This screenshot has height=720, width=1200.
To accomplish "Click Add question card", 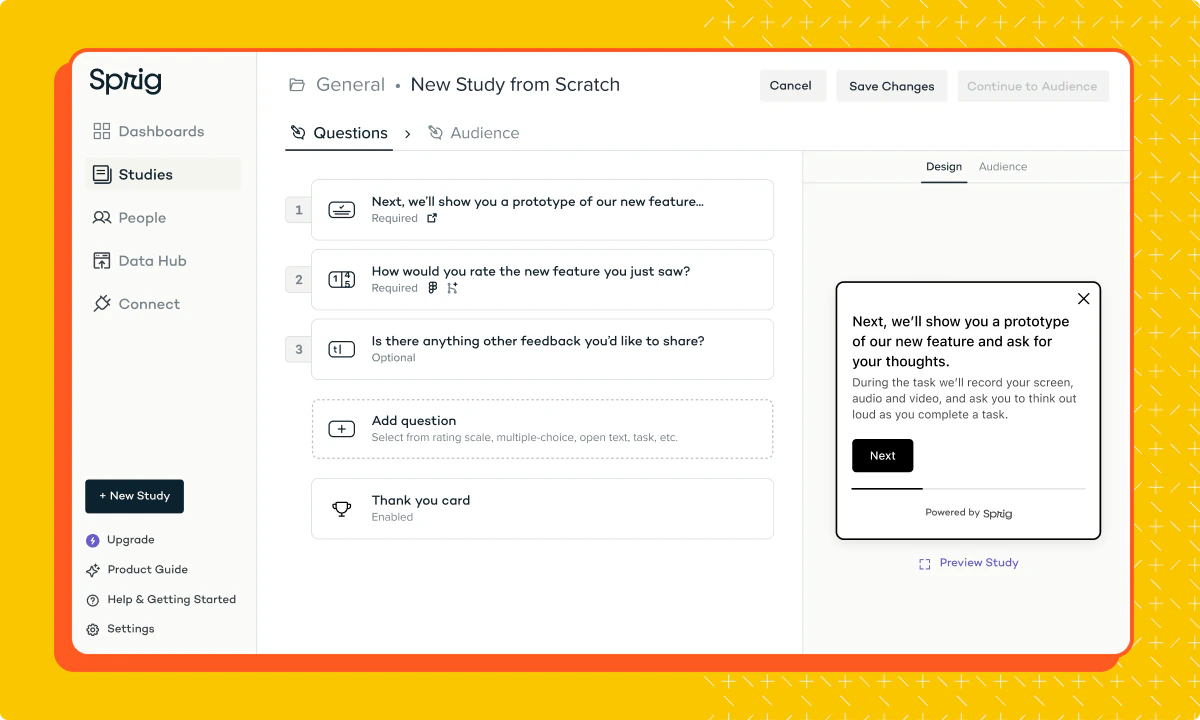I will [542, 429].
